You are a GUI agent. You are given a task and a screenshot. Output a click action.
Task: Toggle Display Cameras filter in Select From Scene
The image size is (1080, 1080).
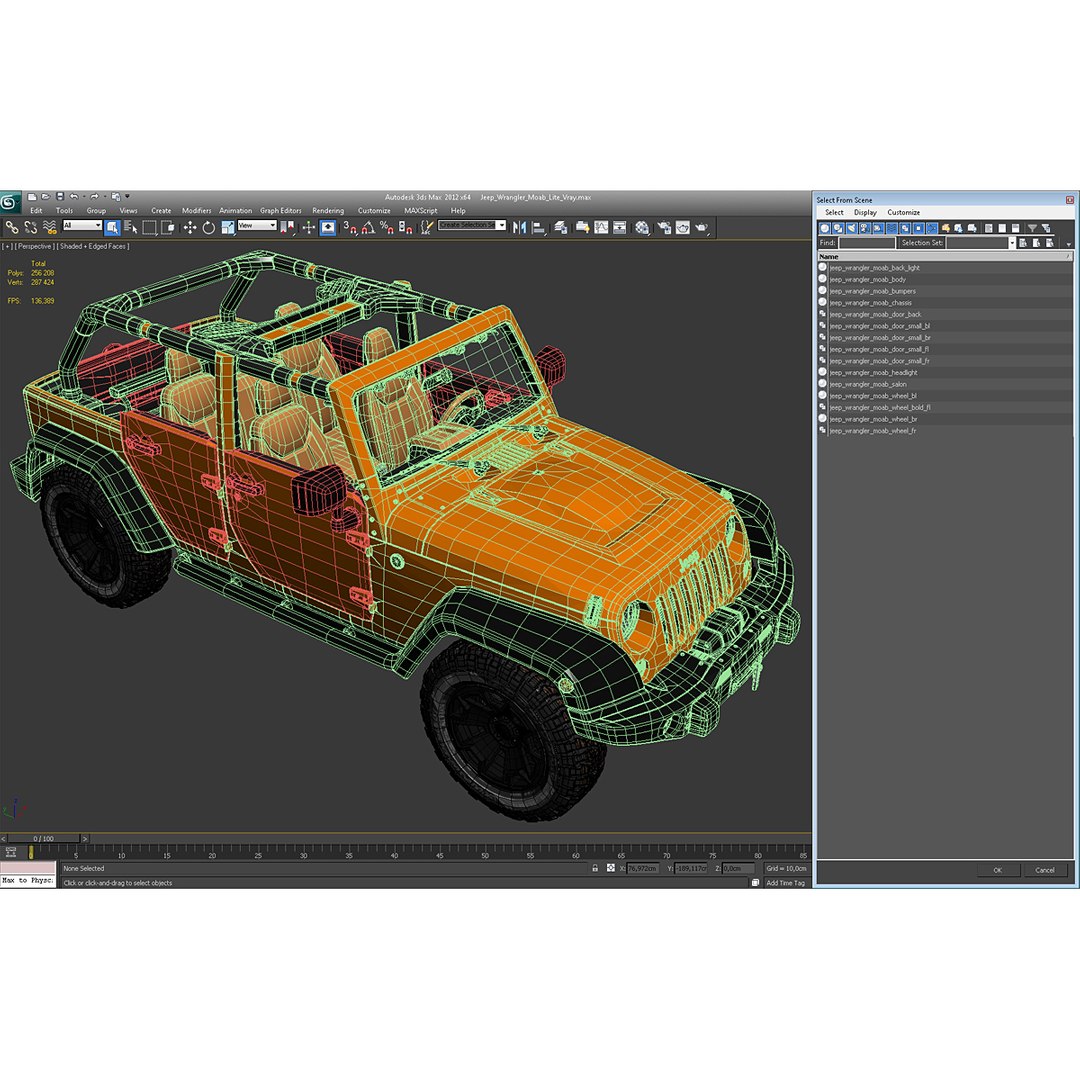coord(864,228)
